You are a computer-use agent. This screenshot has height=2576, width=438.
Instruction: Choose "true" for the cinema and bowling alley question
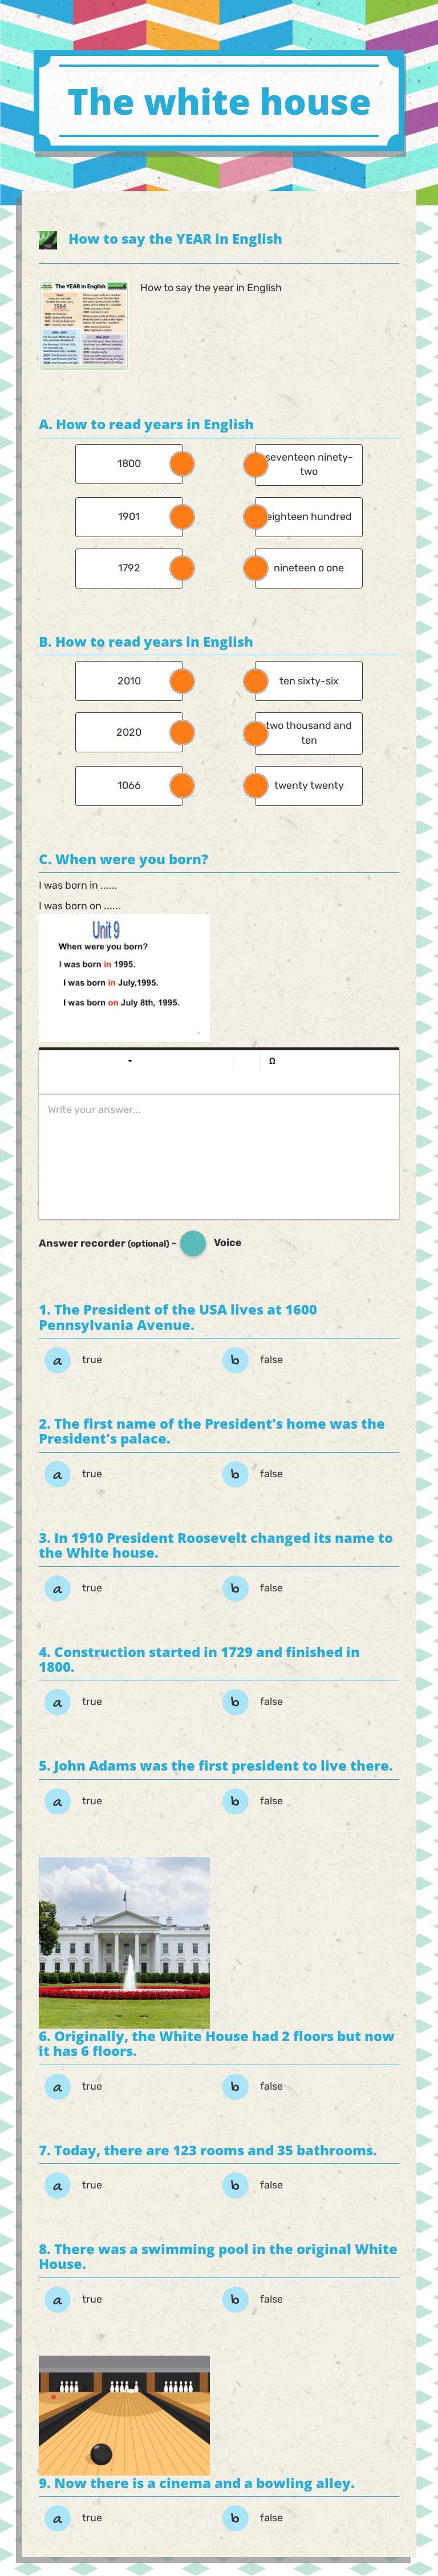point(57,2519)
